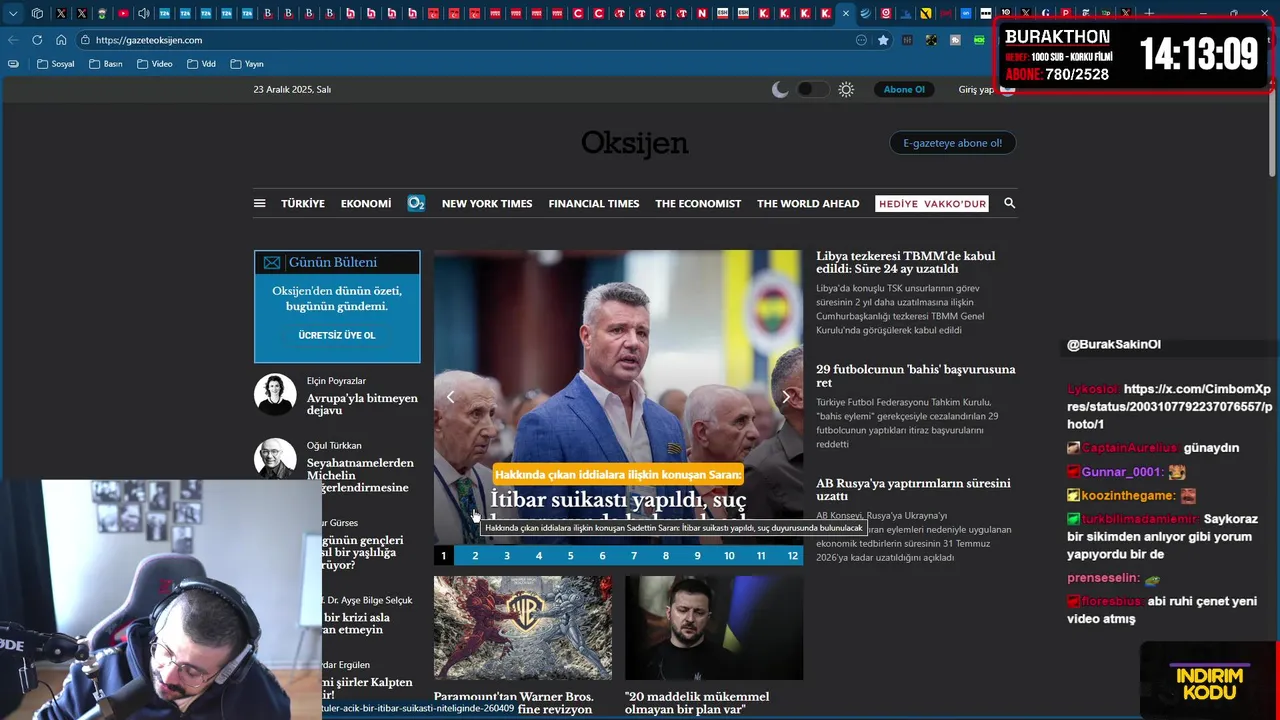Viewport: 1280px width, 720px height.
Task: Click the moon dark-mode icon
Action: click(x=780, y=89)
